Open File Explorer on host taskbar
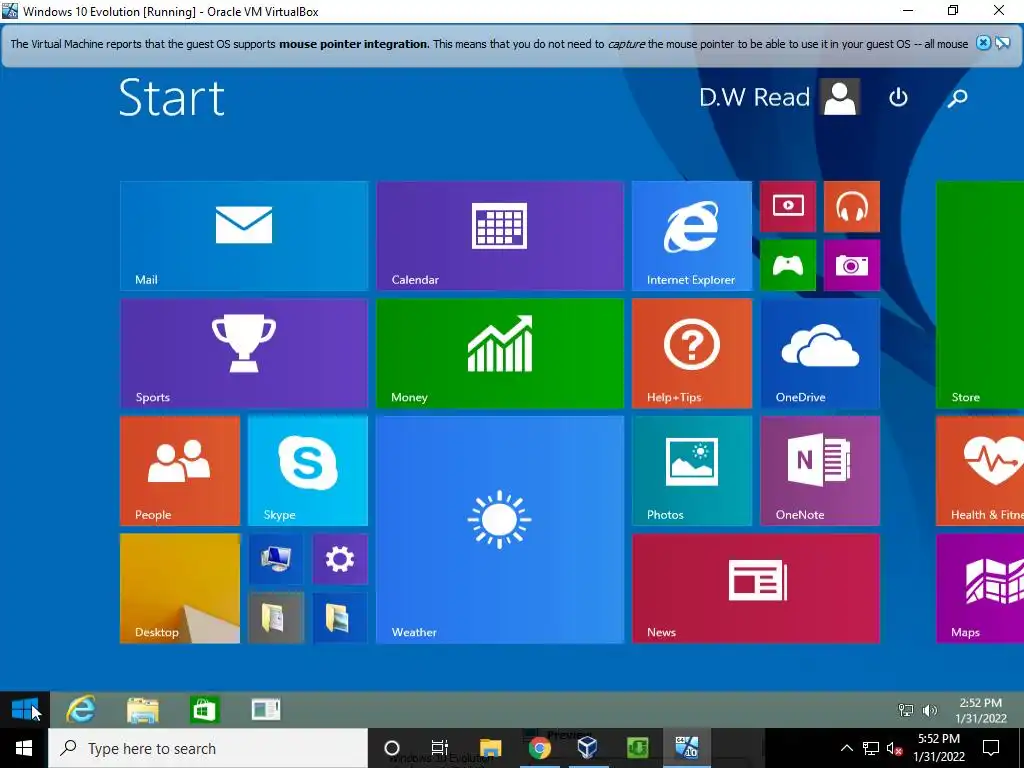 (490, 748)
